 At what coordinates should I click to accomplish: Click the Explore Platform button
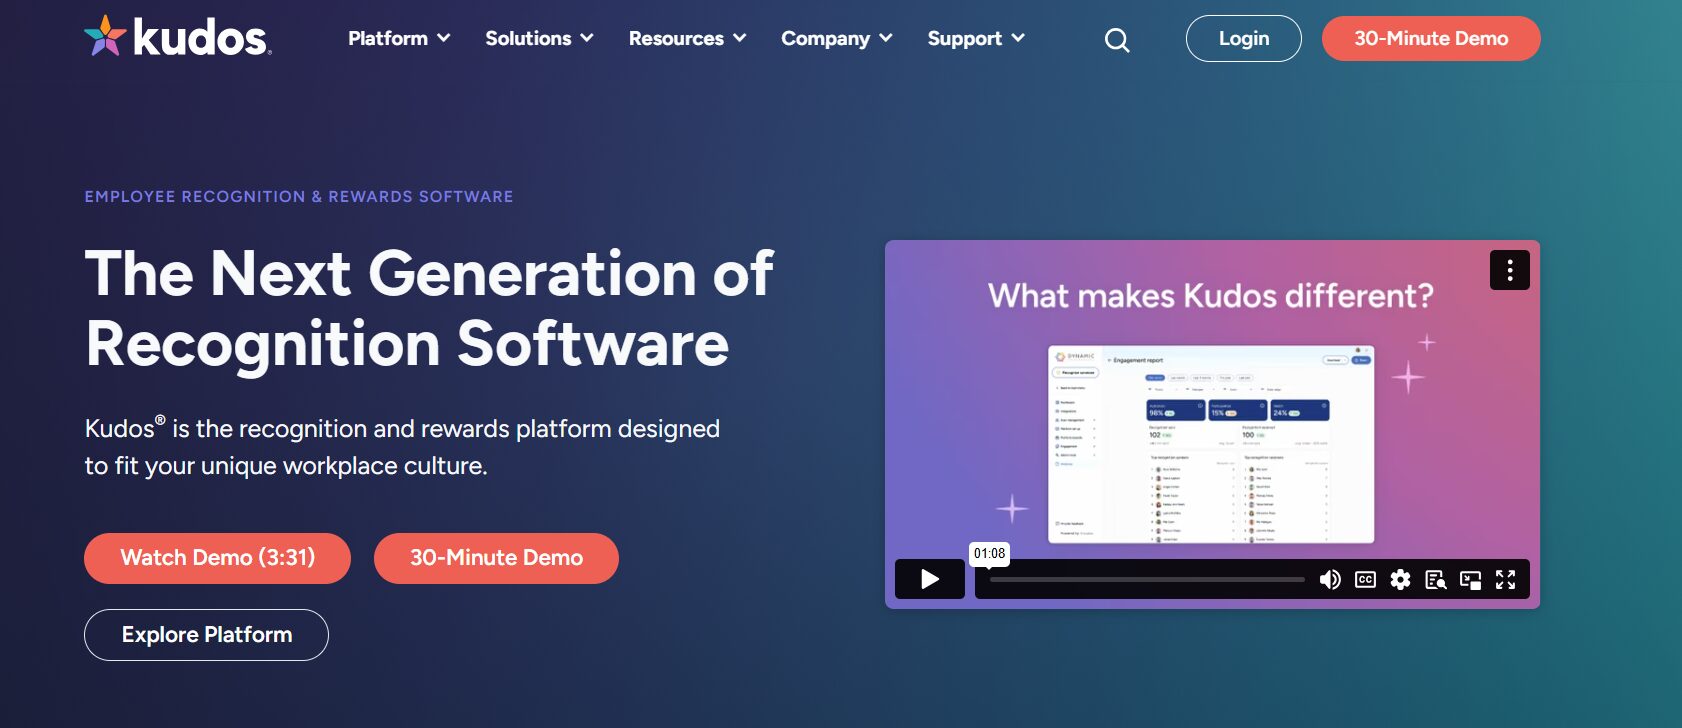[x=206, y=635]
